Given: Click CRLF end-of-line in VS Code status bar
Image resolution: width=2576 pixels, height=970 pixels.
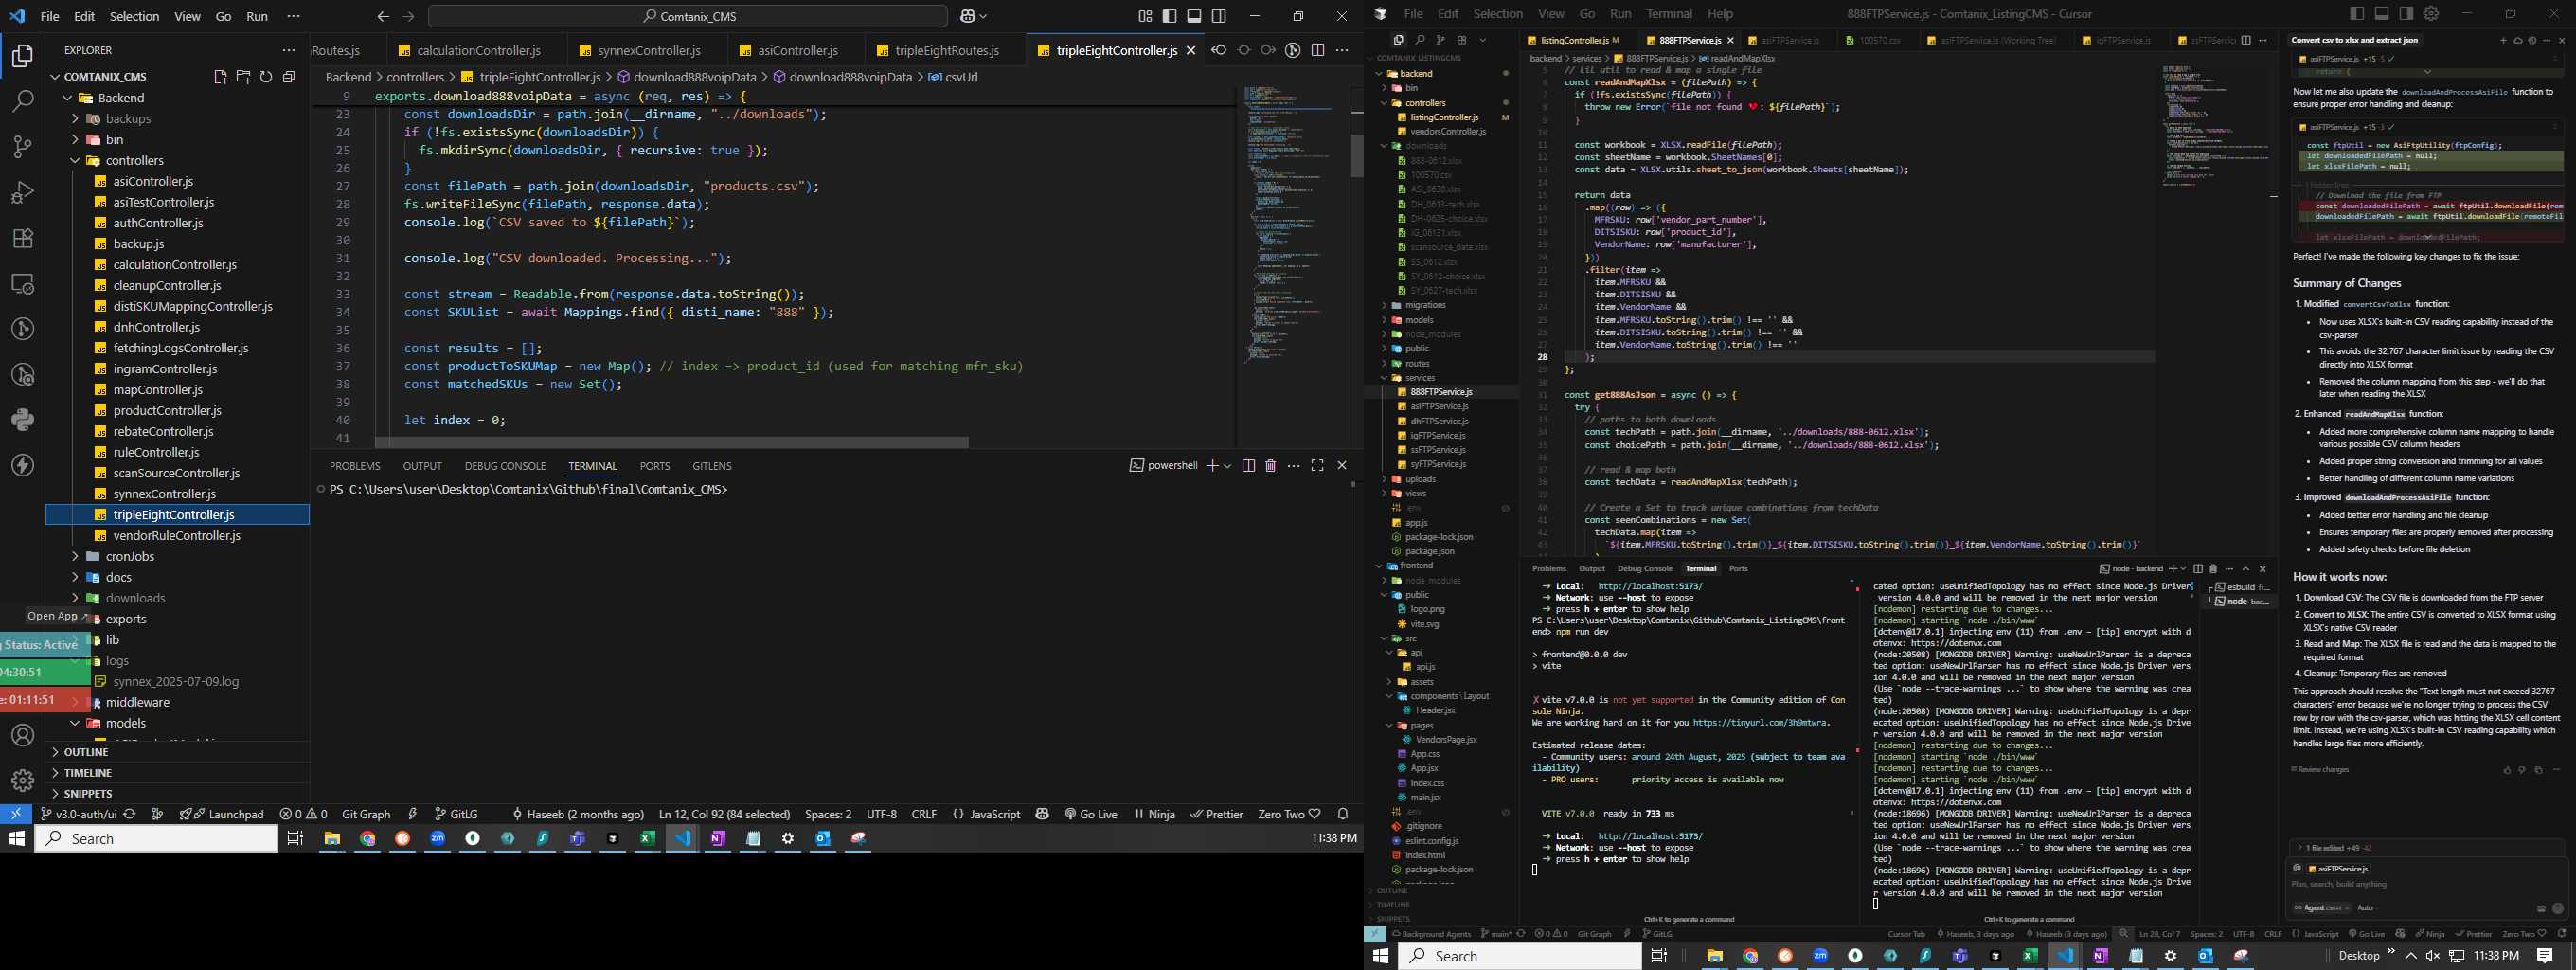Looking at the screenshot, I should (x=924, y=814).
